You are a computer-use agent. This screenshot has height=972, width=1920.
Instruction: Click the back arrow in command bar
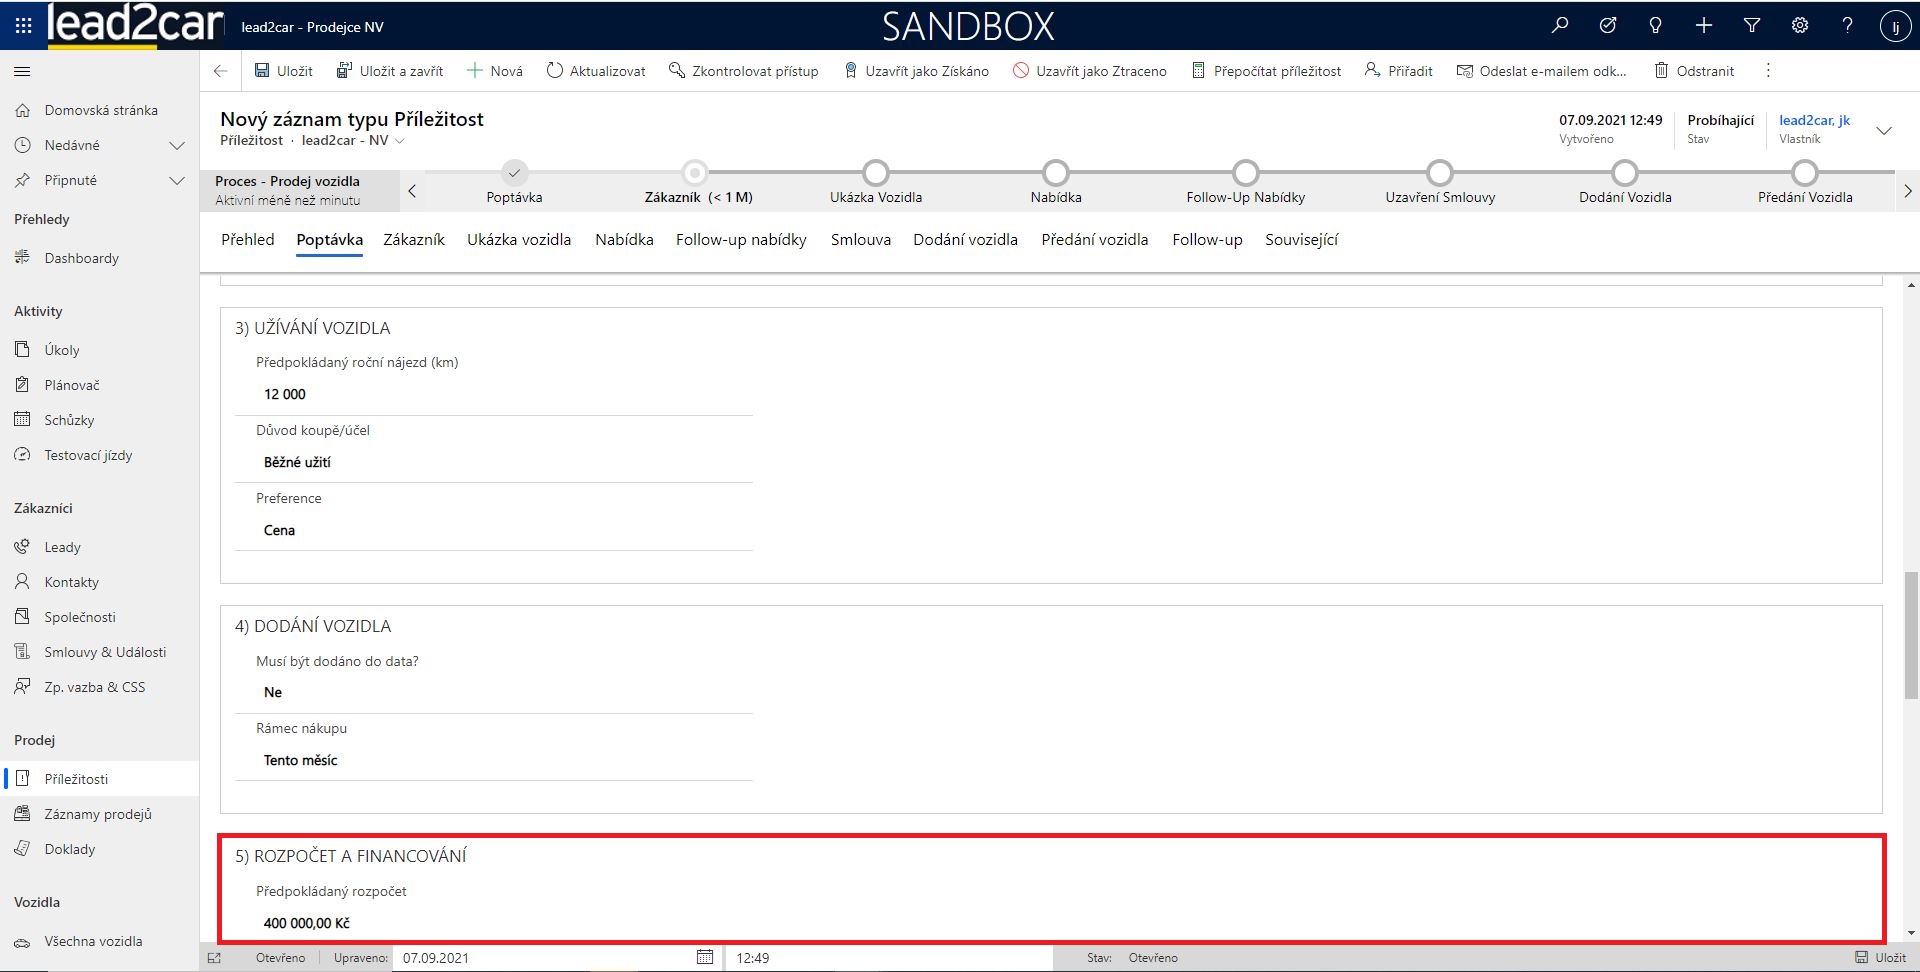click(x=221, y=71)
